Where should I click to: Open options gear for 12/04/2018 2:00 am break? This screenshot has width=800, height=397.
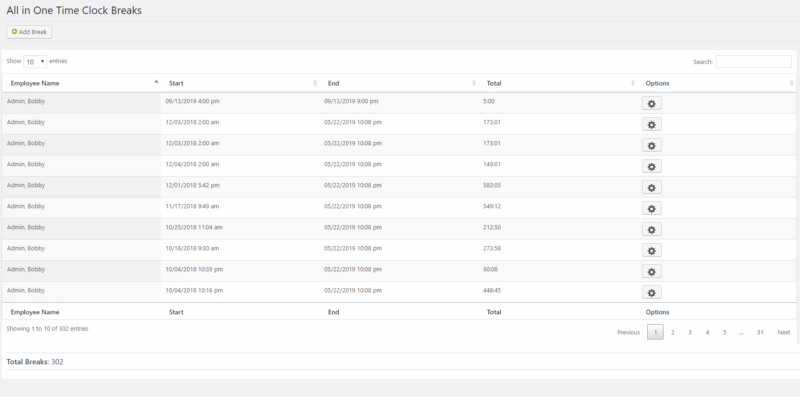coord(652,166)
